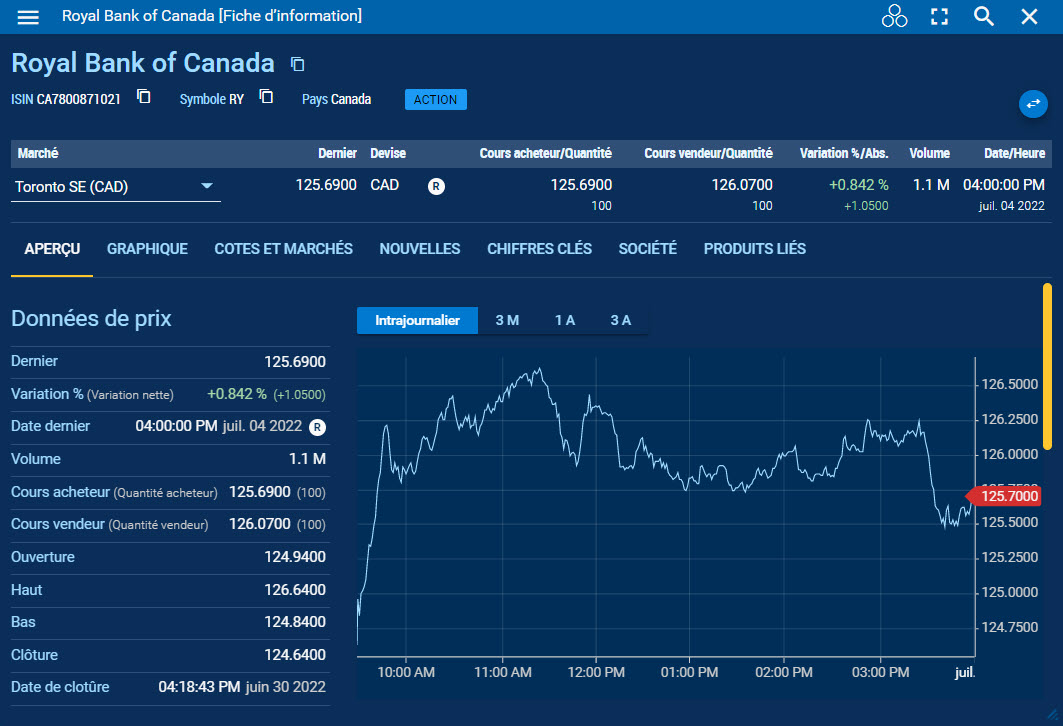Click the blue swap arrows button
Image resolution: width=1063 pixels, height=726 pixels.
1033,103
